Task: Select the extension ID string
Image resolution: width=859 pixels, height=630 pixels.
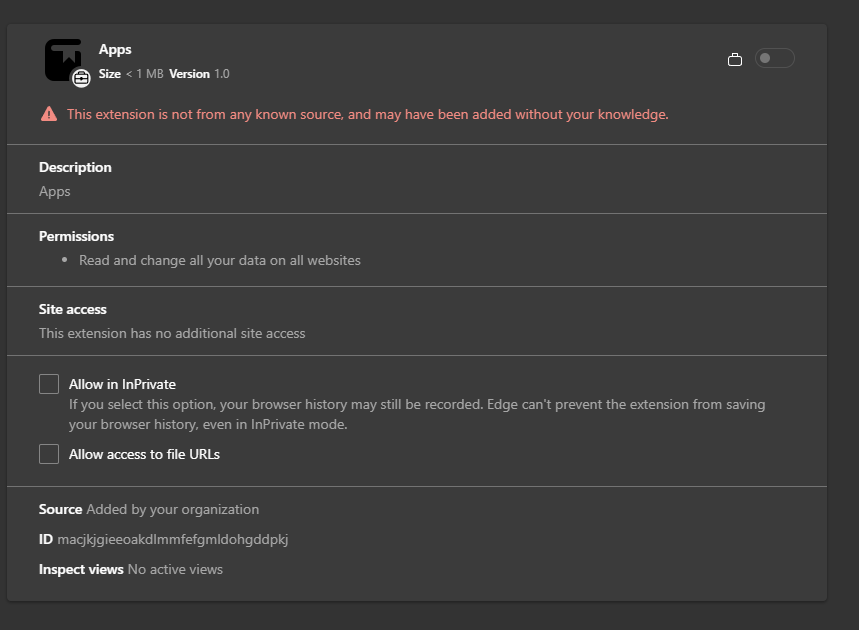Action: [x=173, y=540]
